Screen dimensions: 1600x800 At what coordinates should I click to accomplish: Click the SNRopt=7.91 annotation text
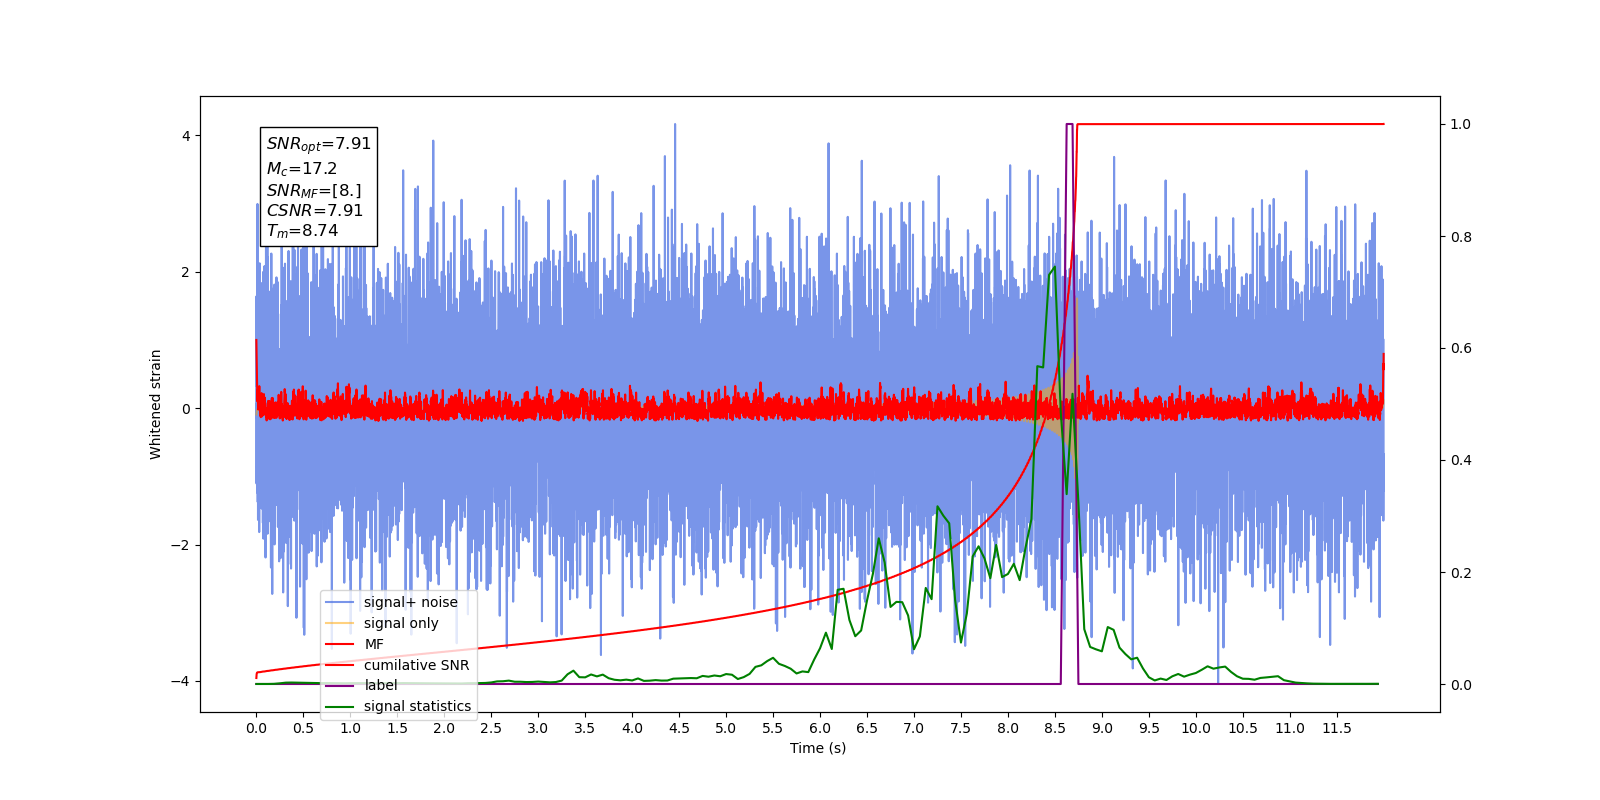tap(318, 144)
